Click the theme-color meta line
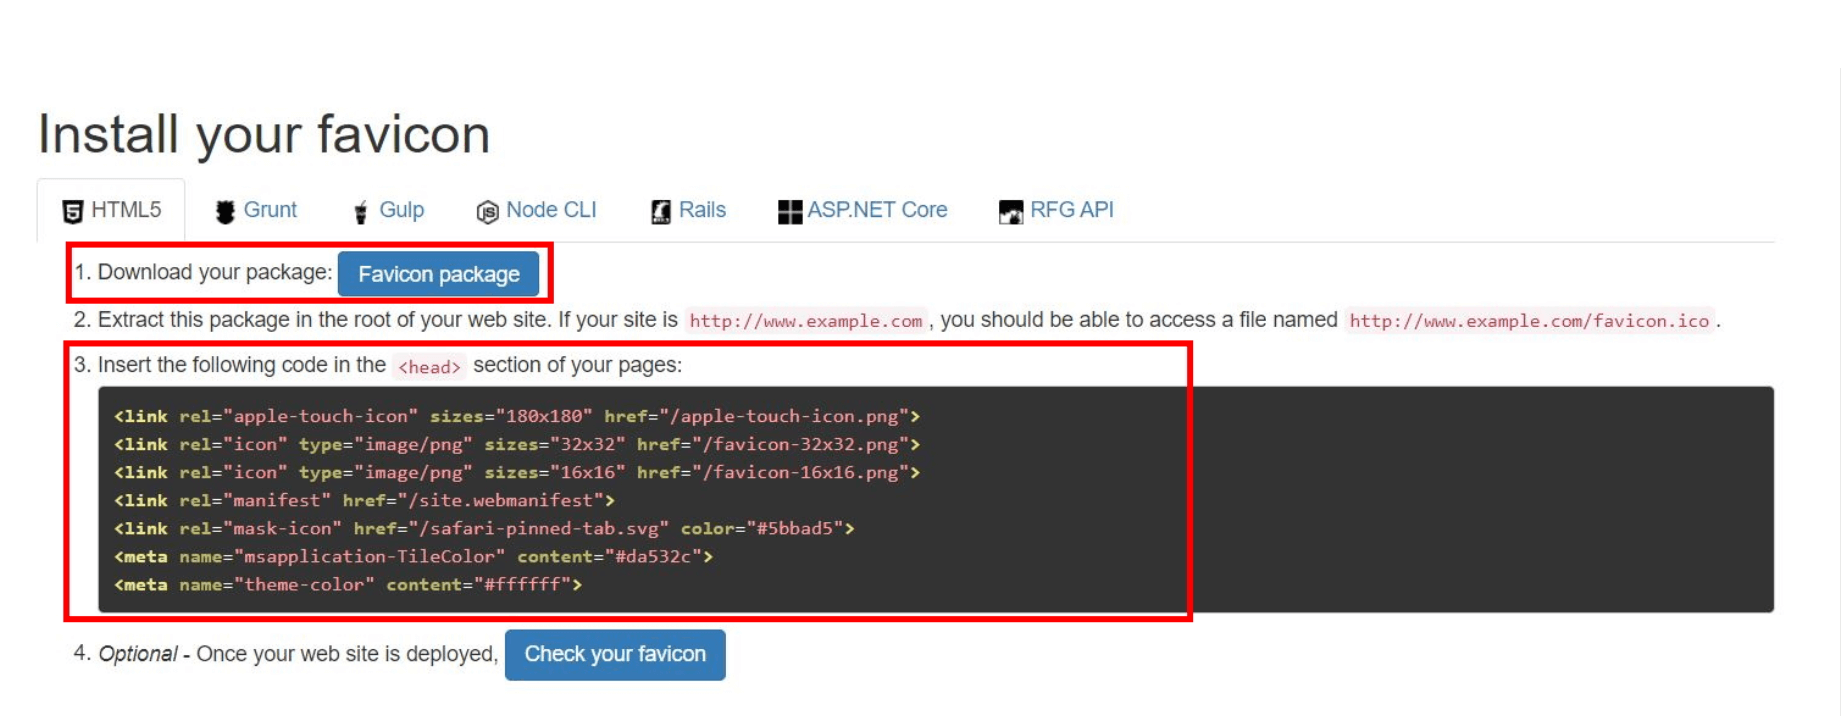Viewport: 1841px width, 716px height. pos(348,584)
